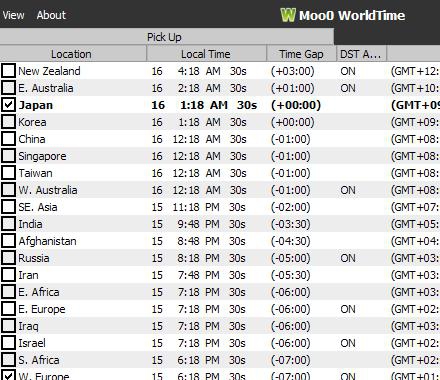This screenshot has width=440, height=380.
Task: Check the SE. Asia checkbox
Action: click(8, 207)
